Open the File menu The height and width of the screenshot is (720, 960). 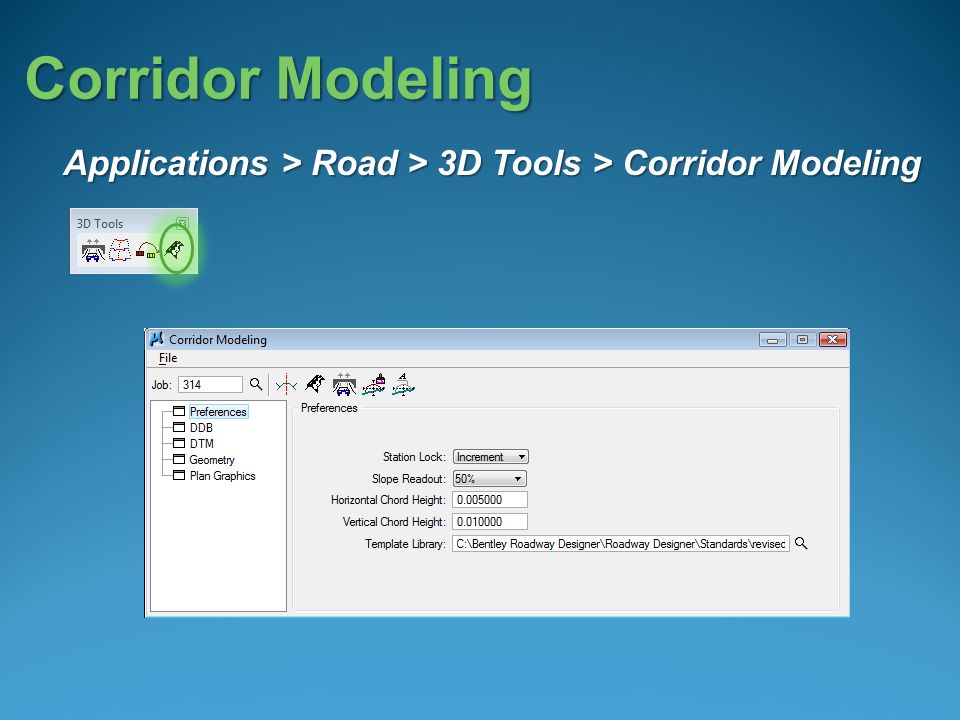coord(168,358)
